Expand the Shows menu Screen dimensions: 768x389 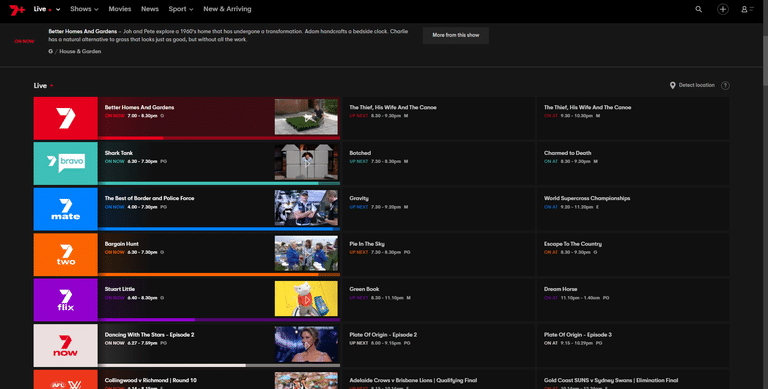[84, 9]
